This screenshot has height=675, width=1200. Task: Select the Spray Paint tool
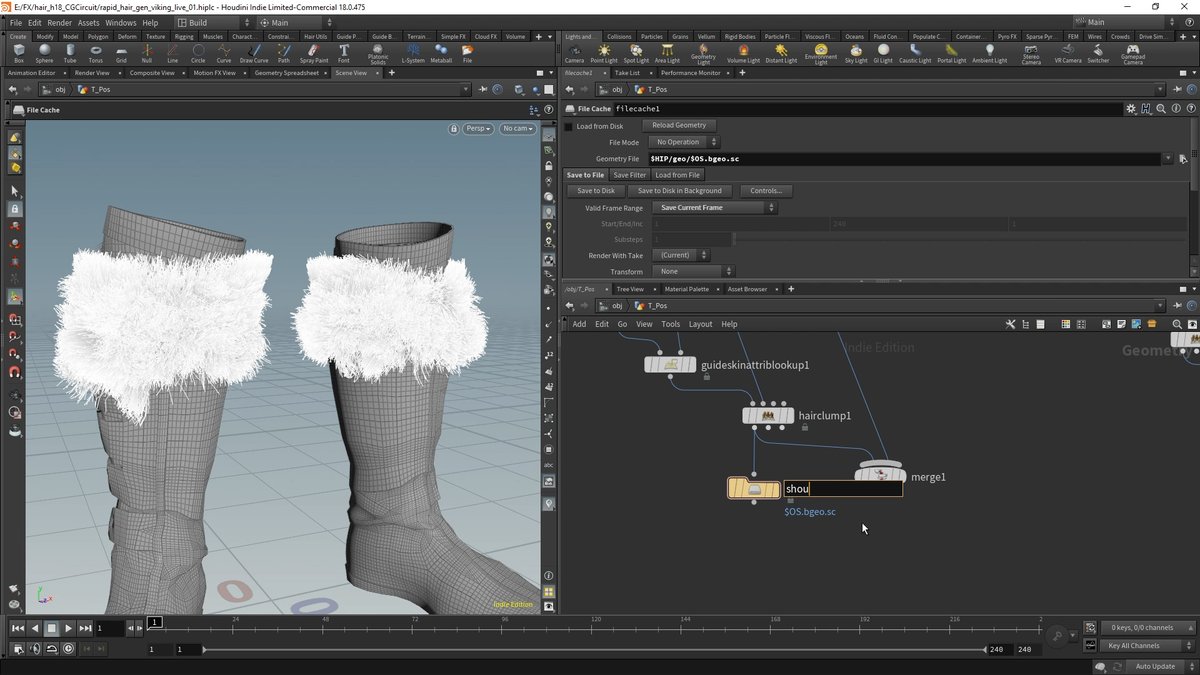coord(314,52)
